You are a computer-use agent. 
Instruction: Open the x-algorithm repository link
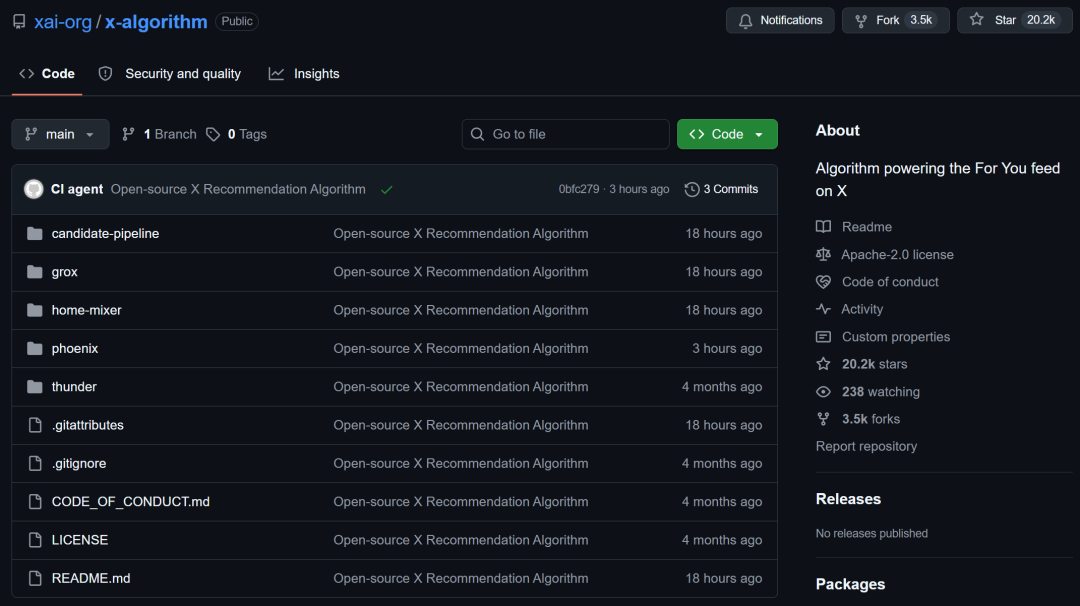pyautogui.click(x=156, y=21)
